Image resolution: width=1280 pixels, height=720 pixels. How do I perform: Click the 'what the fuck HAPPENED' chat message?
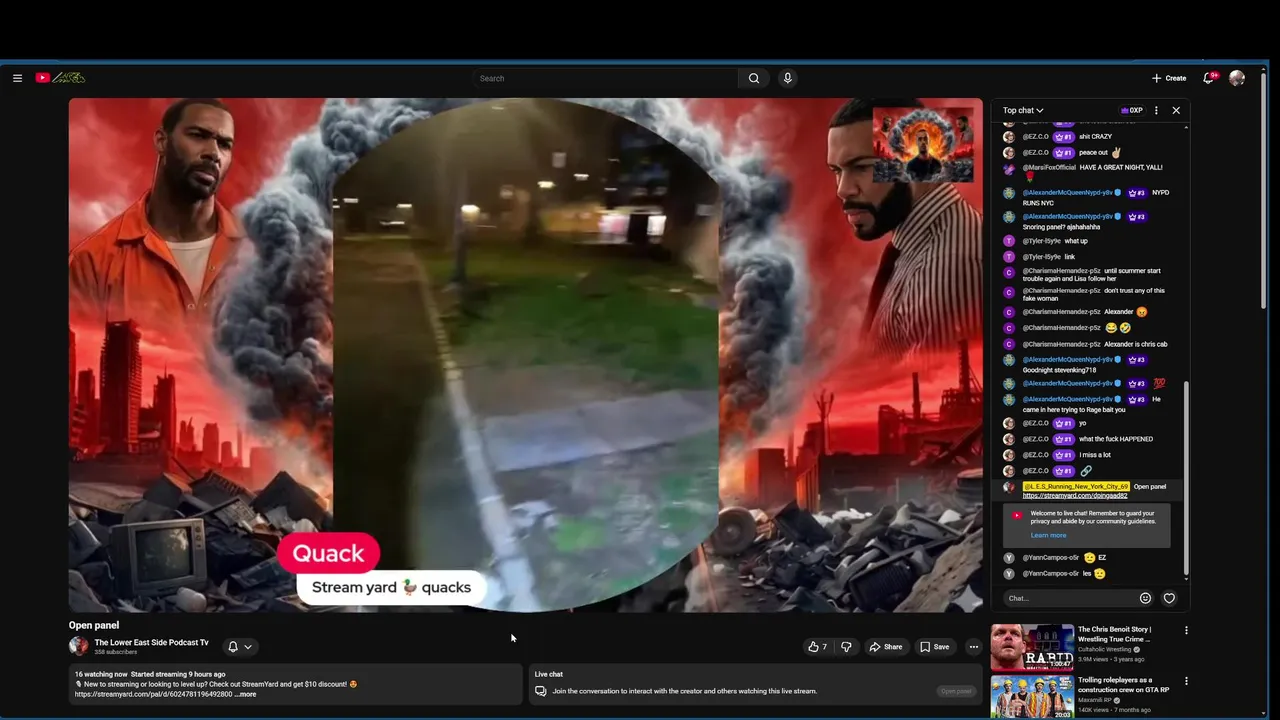point(1116,439)
